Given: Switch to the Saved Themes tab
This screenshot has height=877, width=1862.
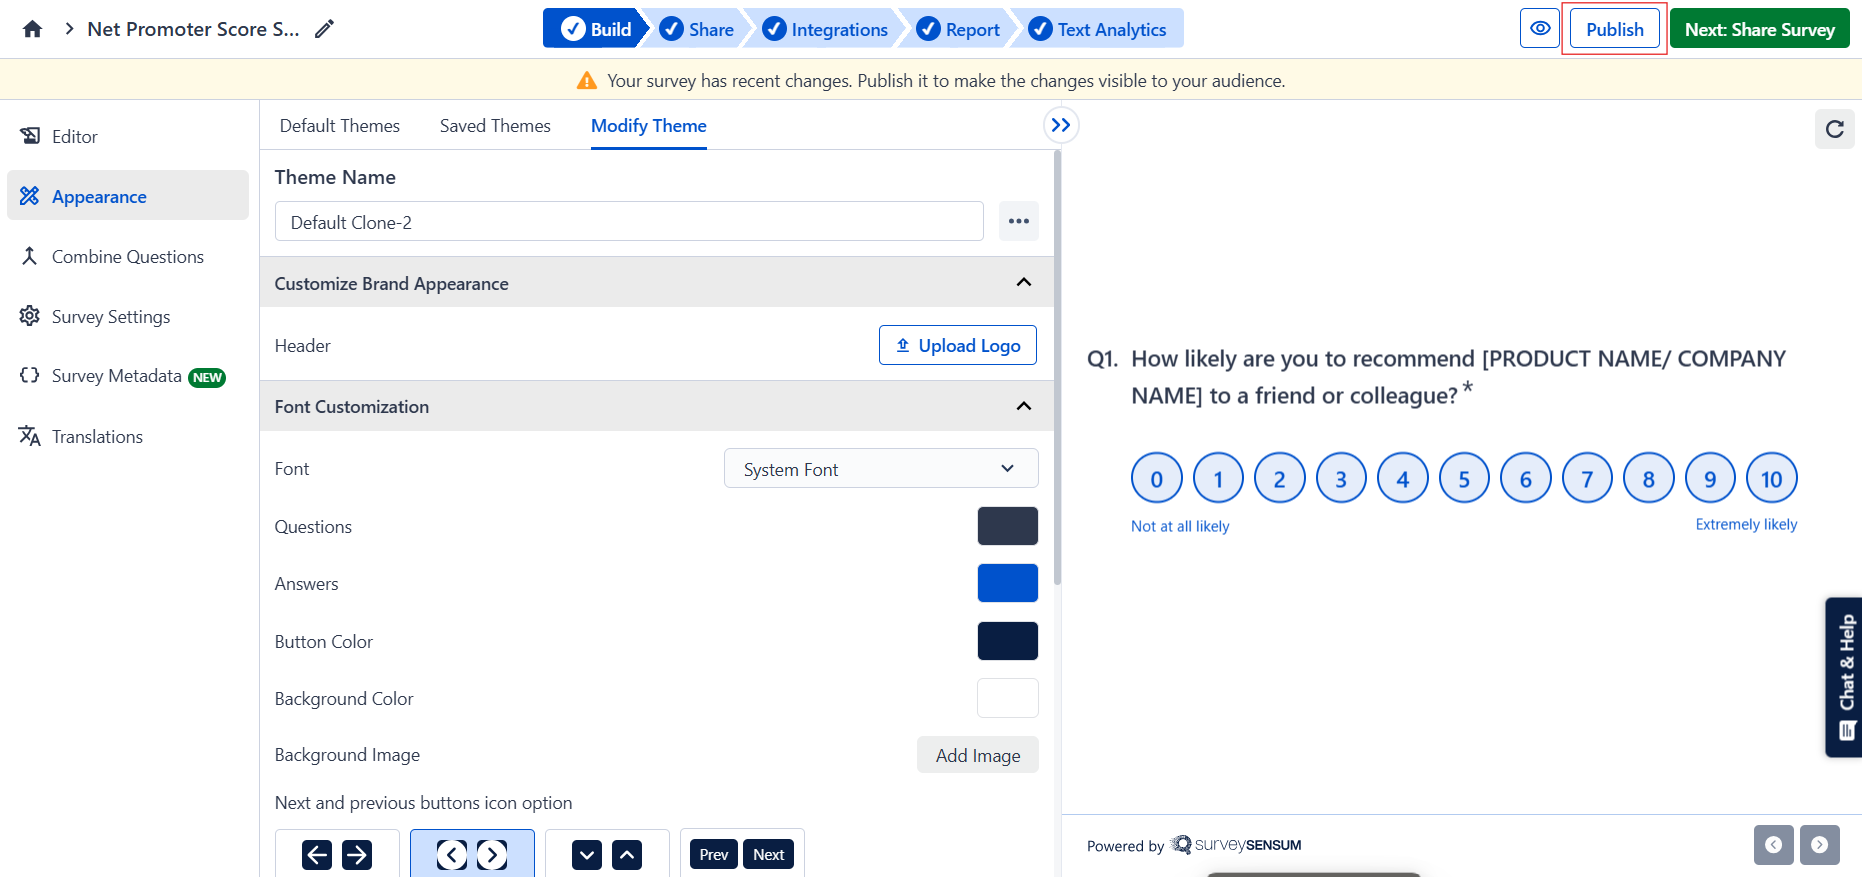Looking at the screenshot, I should pyautogui.click(x=495, y=126).
